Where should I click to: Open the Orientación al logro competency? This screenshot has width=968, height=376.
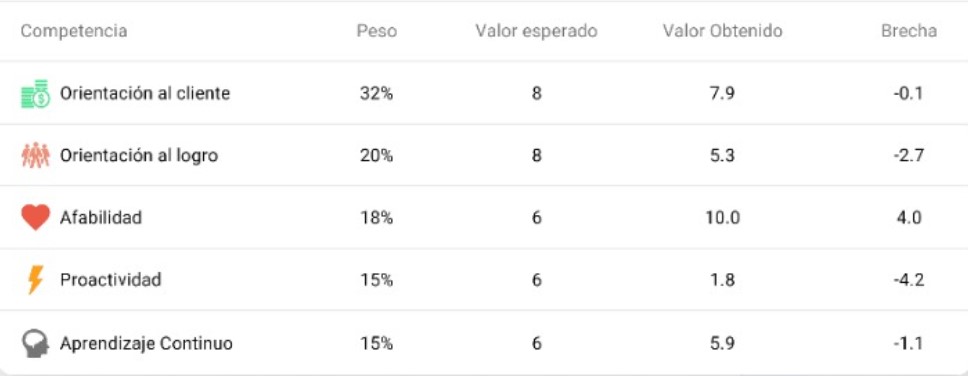(x=139, y=156)
